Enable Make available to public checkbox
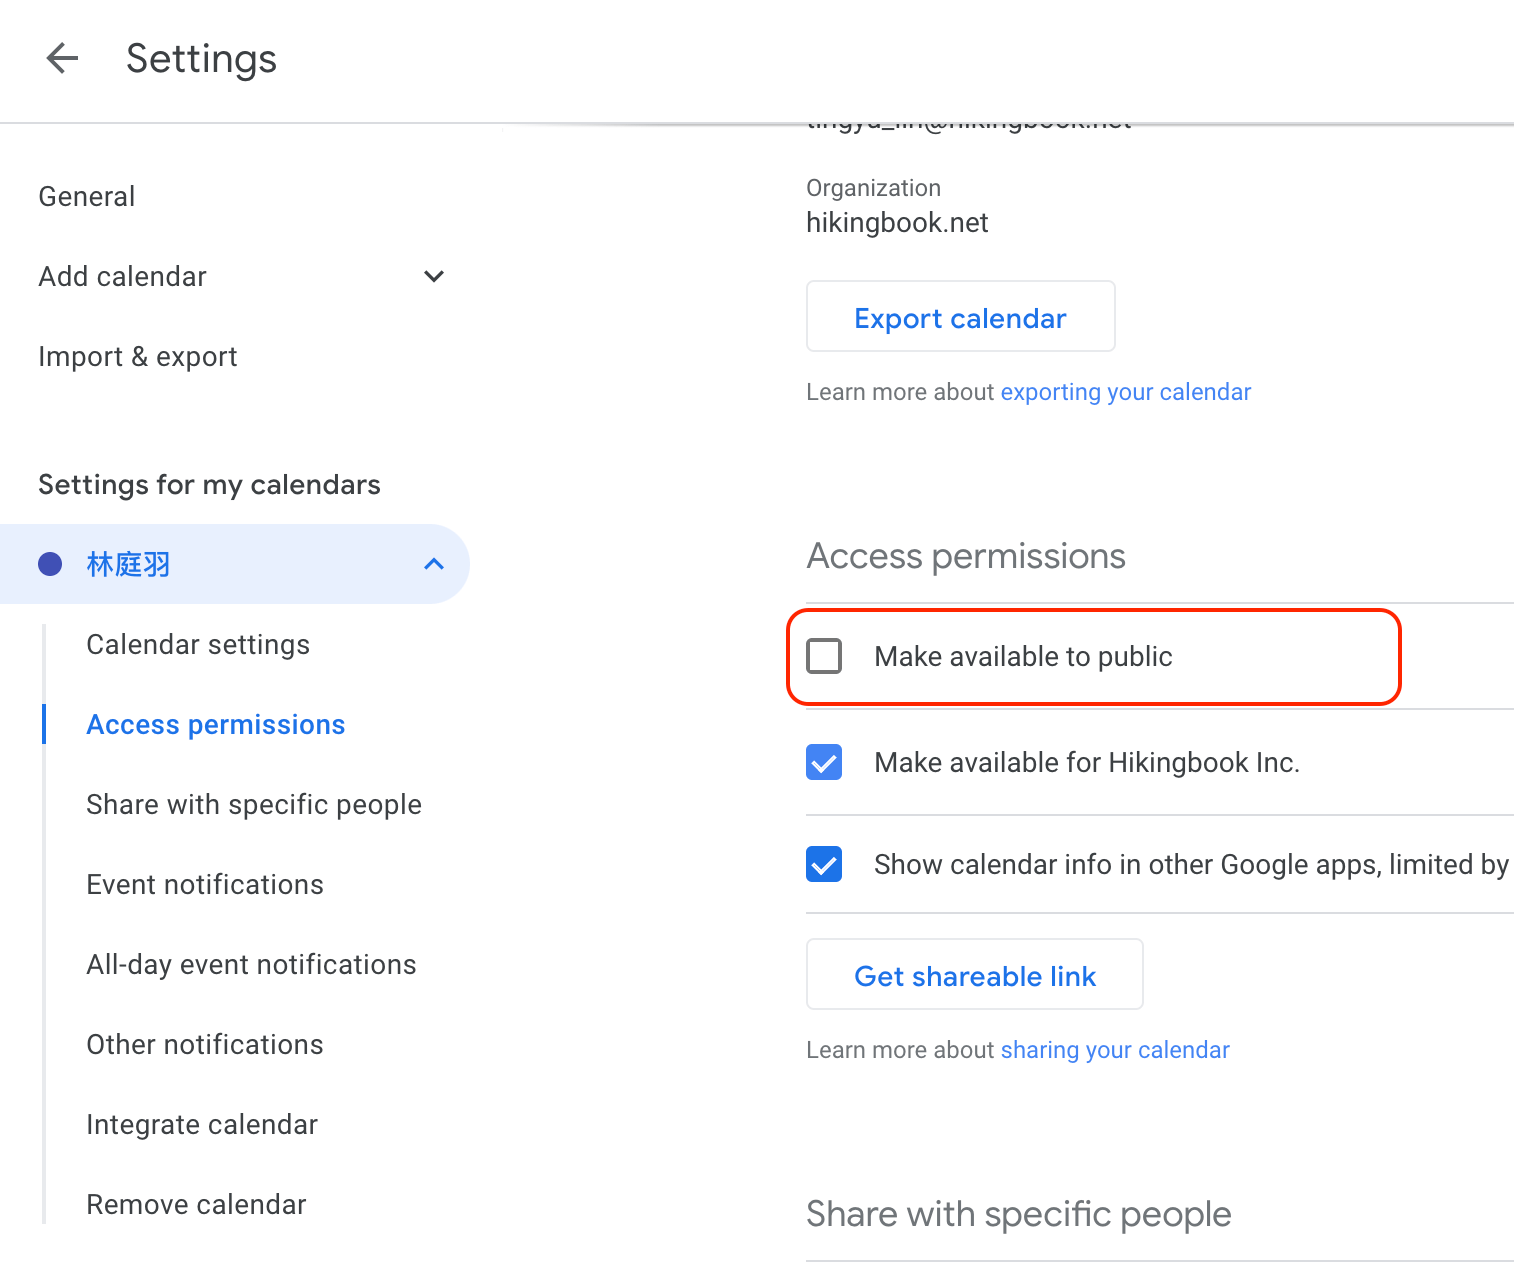 824,656
